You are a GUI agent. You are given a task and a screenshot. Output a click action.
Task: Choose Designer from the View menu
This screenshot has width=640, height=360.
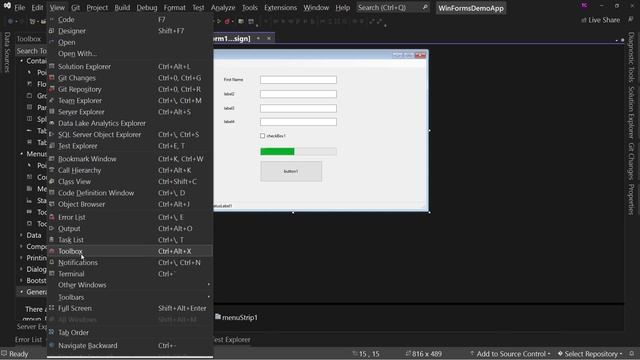(130, 31)
